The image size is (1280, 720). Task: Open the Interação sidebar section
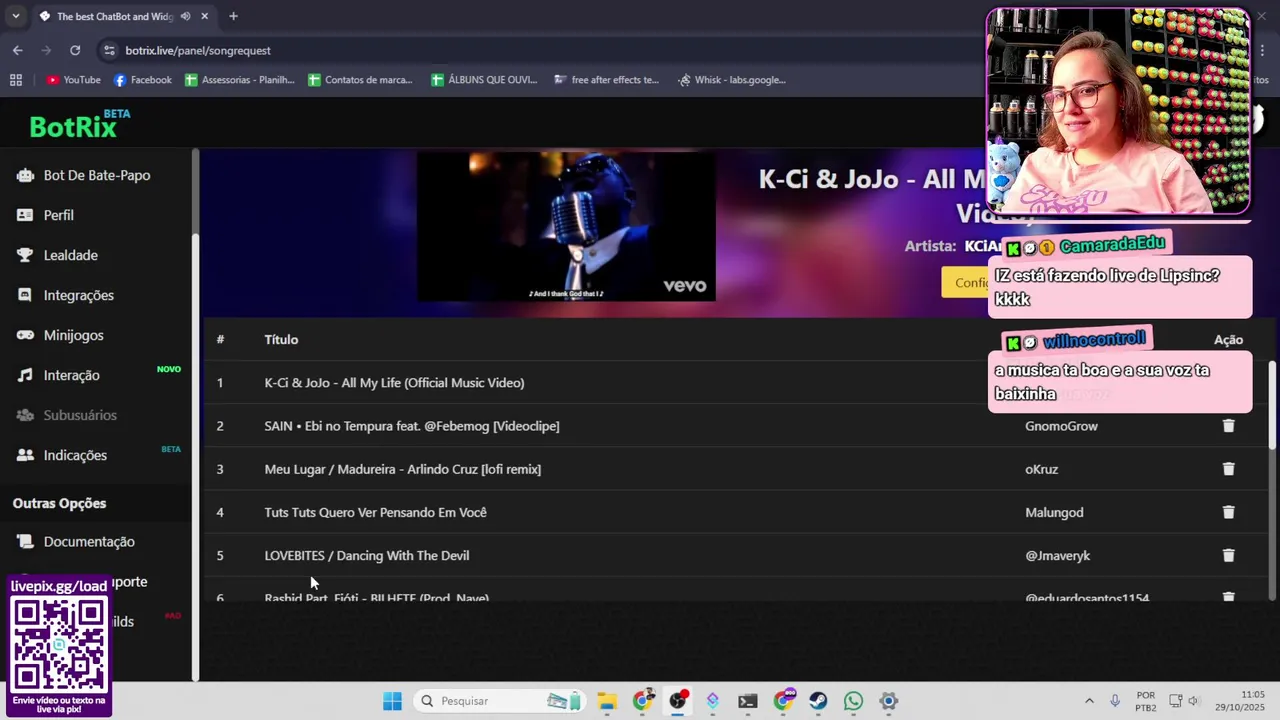tap(72, 375)
